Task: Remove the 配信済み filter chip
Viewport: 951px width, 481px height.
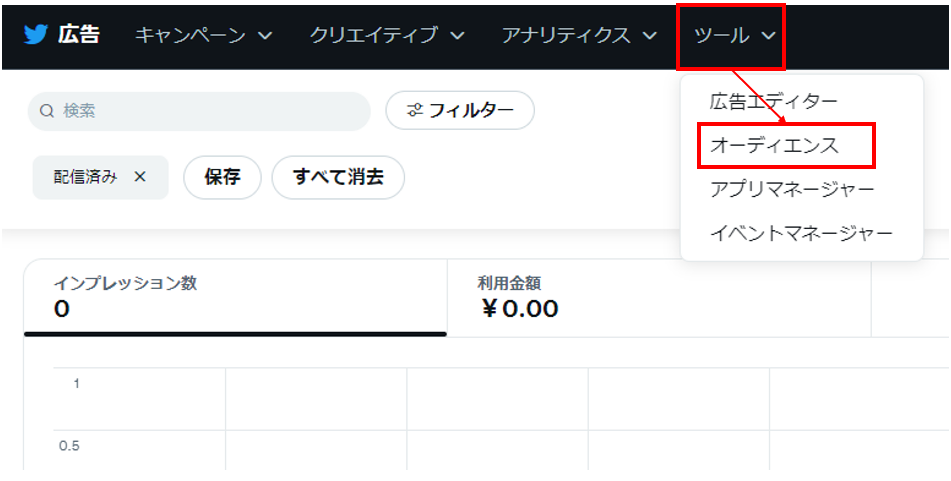Action: 140,177
